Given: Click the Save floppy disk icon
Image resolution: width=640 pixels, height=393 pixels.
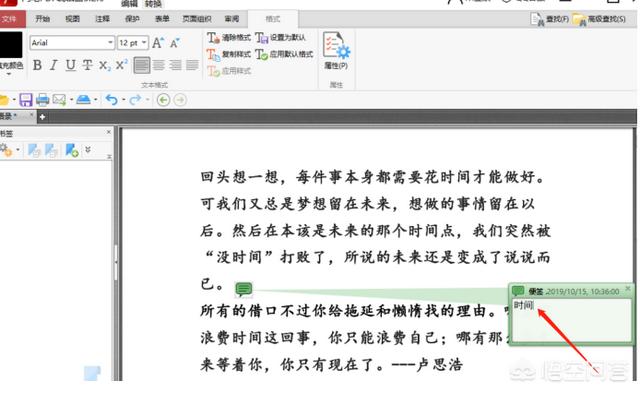Looking at the screenshot, I should (x=26, y=100).
